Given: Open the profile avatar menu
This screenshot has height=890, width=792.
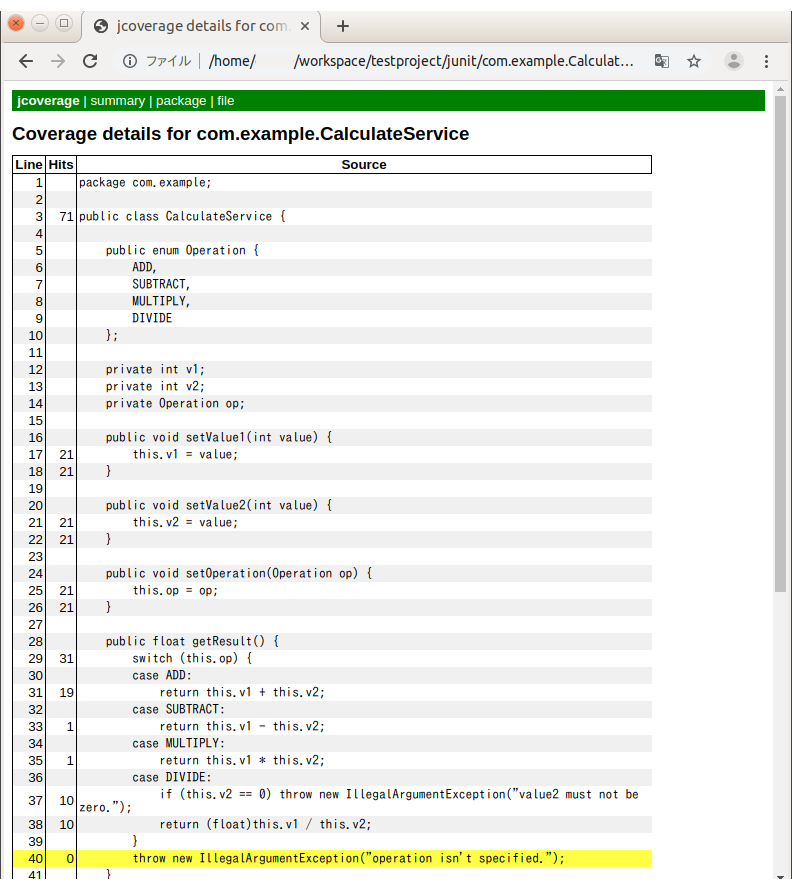Looking at the screenshot, I should 734,61.
